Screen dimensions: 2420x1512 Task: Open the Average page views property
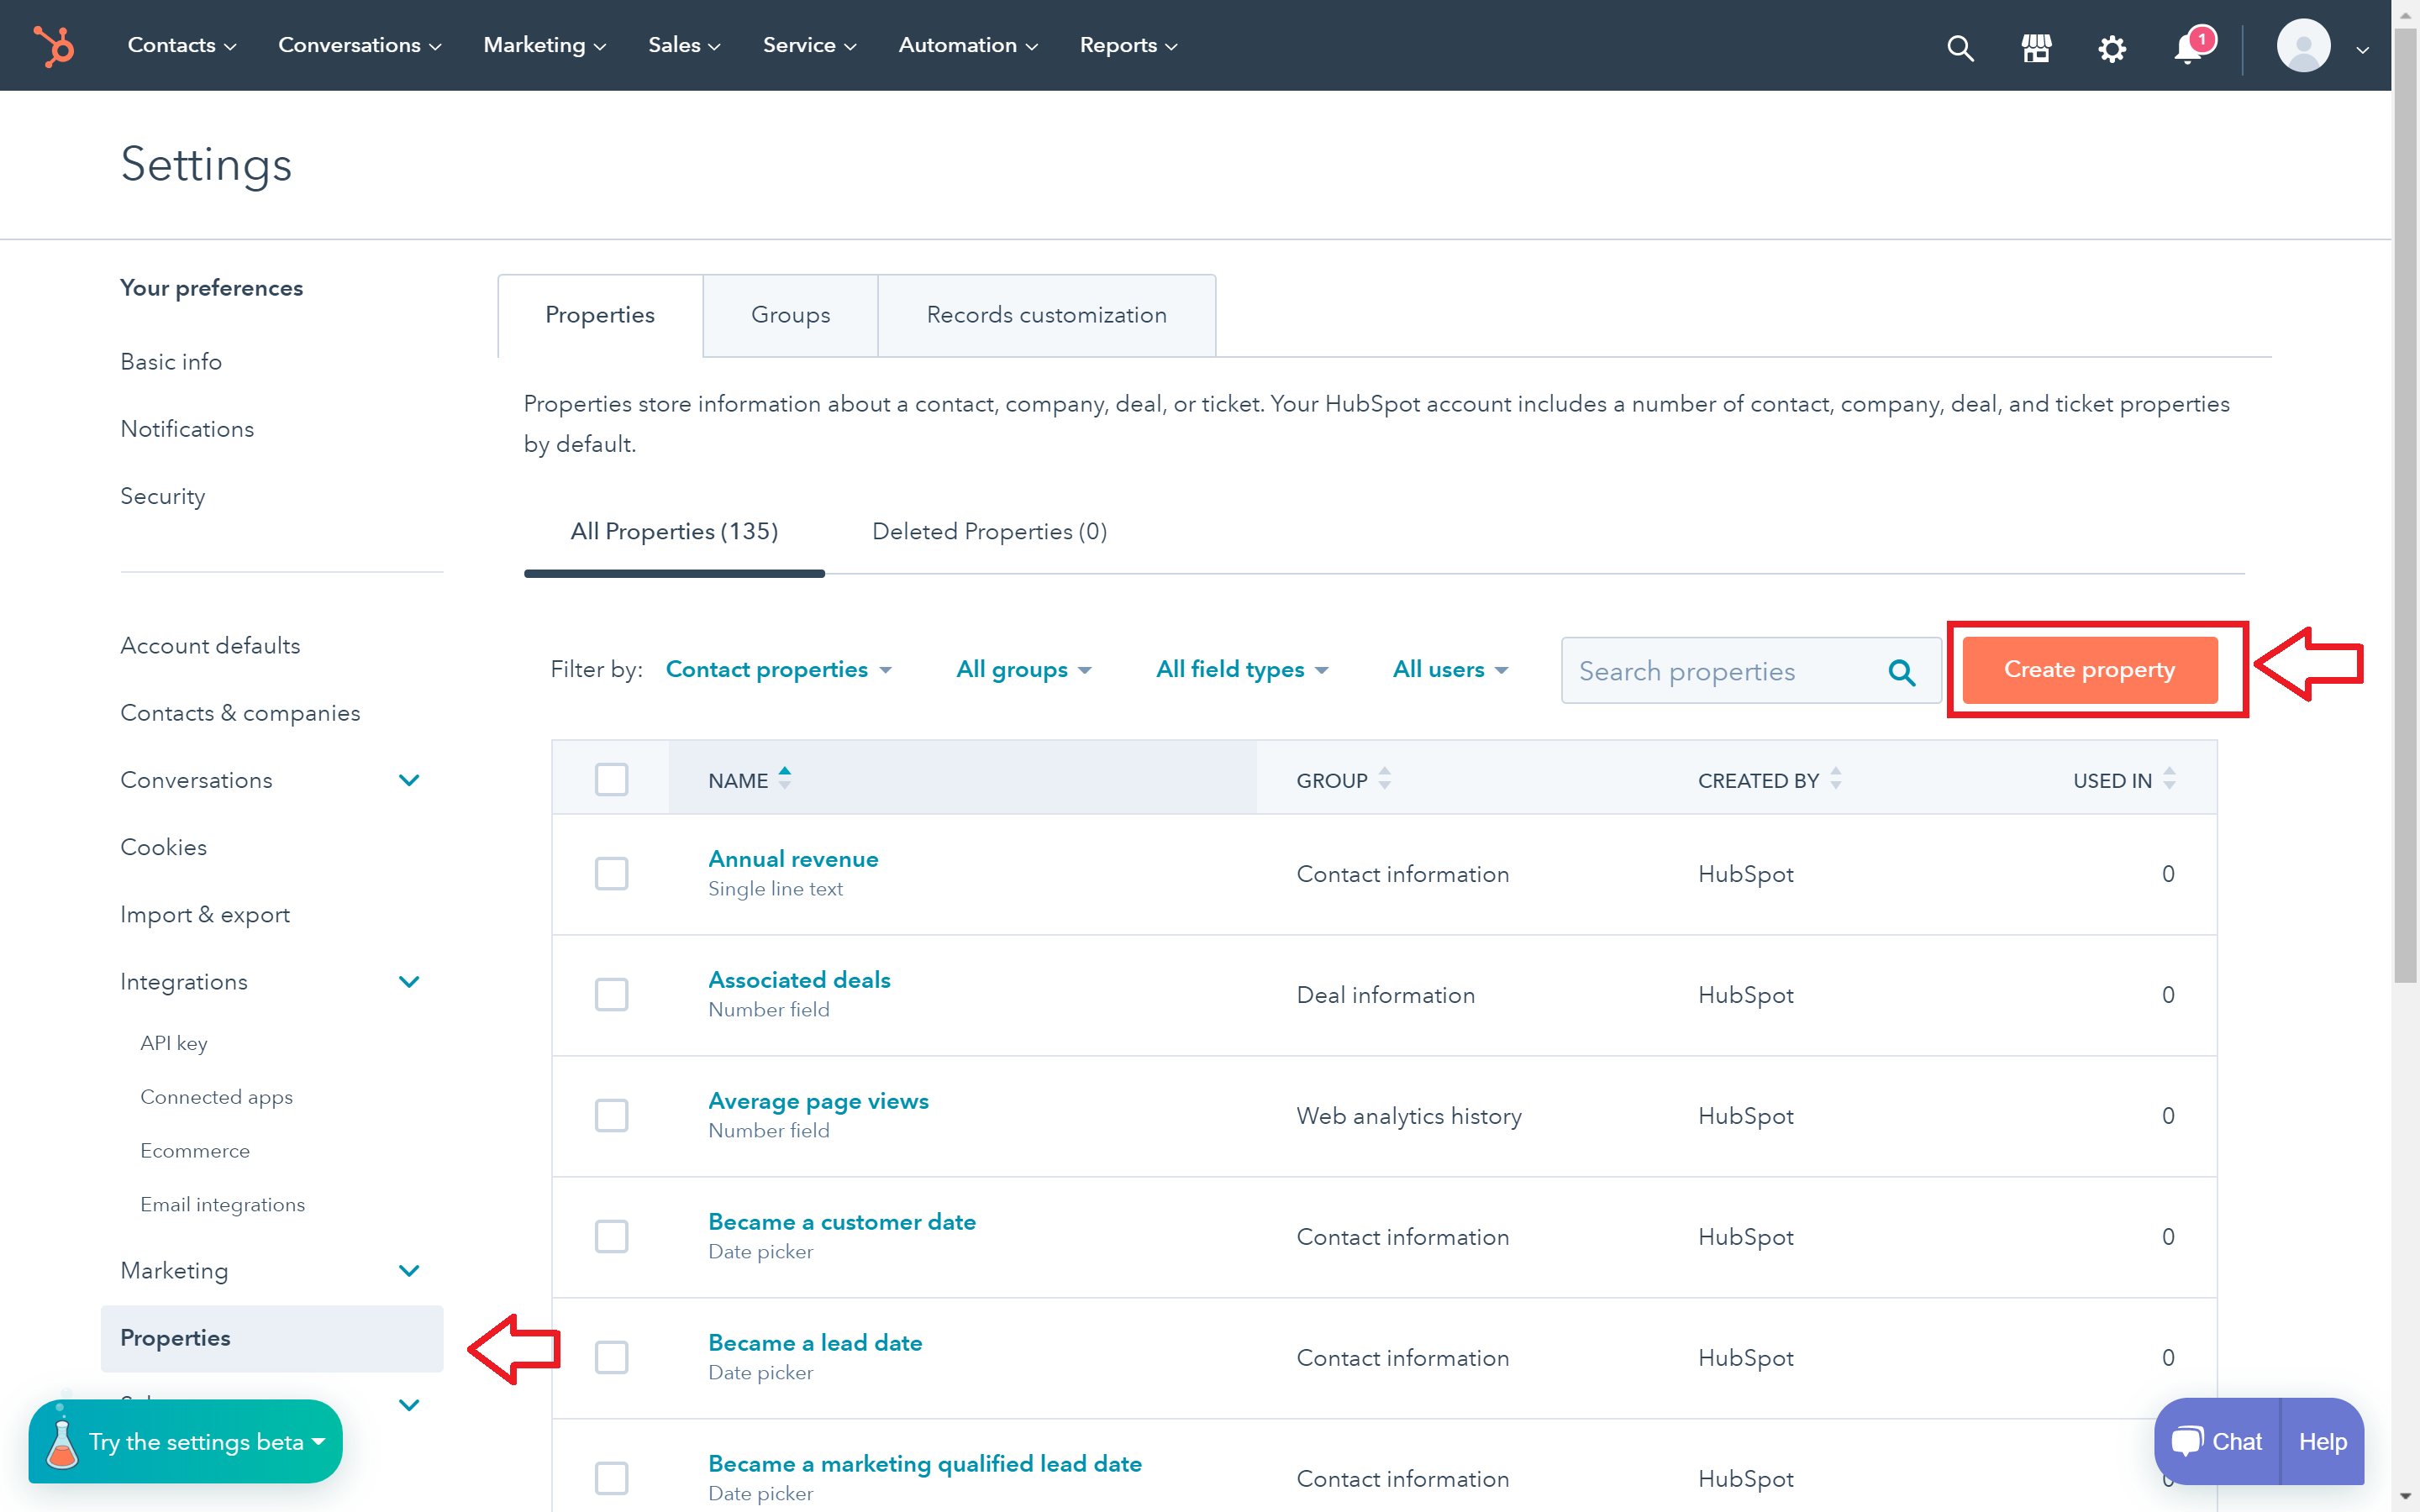point(818,1101)
